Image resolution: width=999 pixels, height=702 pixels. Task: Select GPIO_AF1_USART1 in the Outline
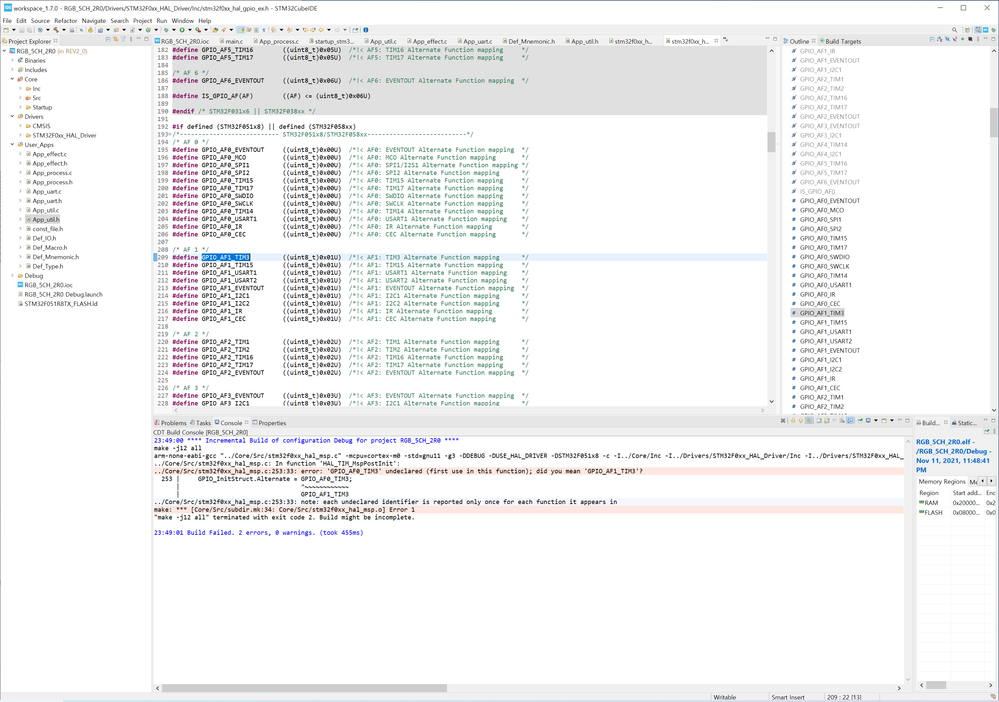tap(822, 332)
